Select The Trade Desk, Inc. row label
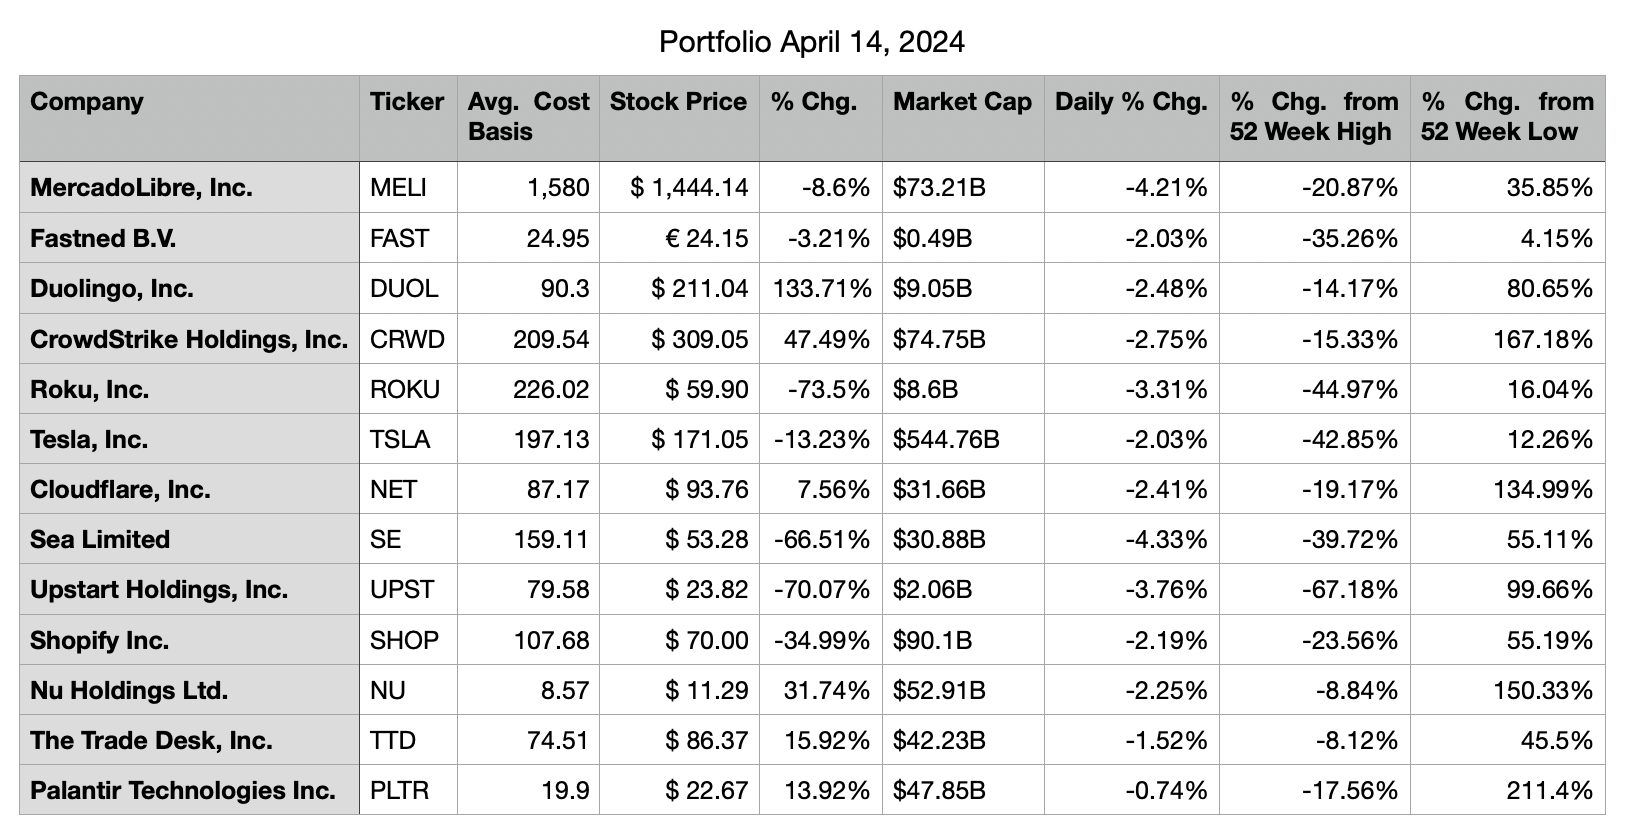 click(x=151, y=741)
